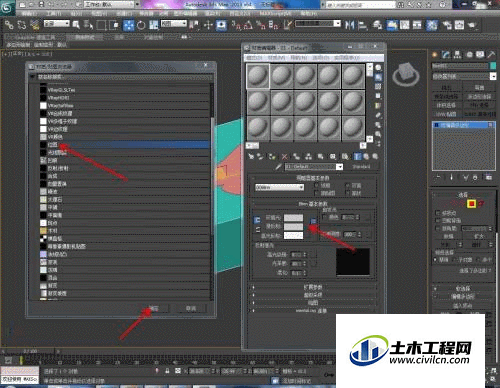The height and width of the screenshot is (388, 500).
Task: Click the Get Material icon
Action: point(251,156)
